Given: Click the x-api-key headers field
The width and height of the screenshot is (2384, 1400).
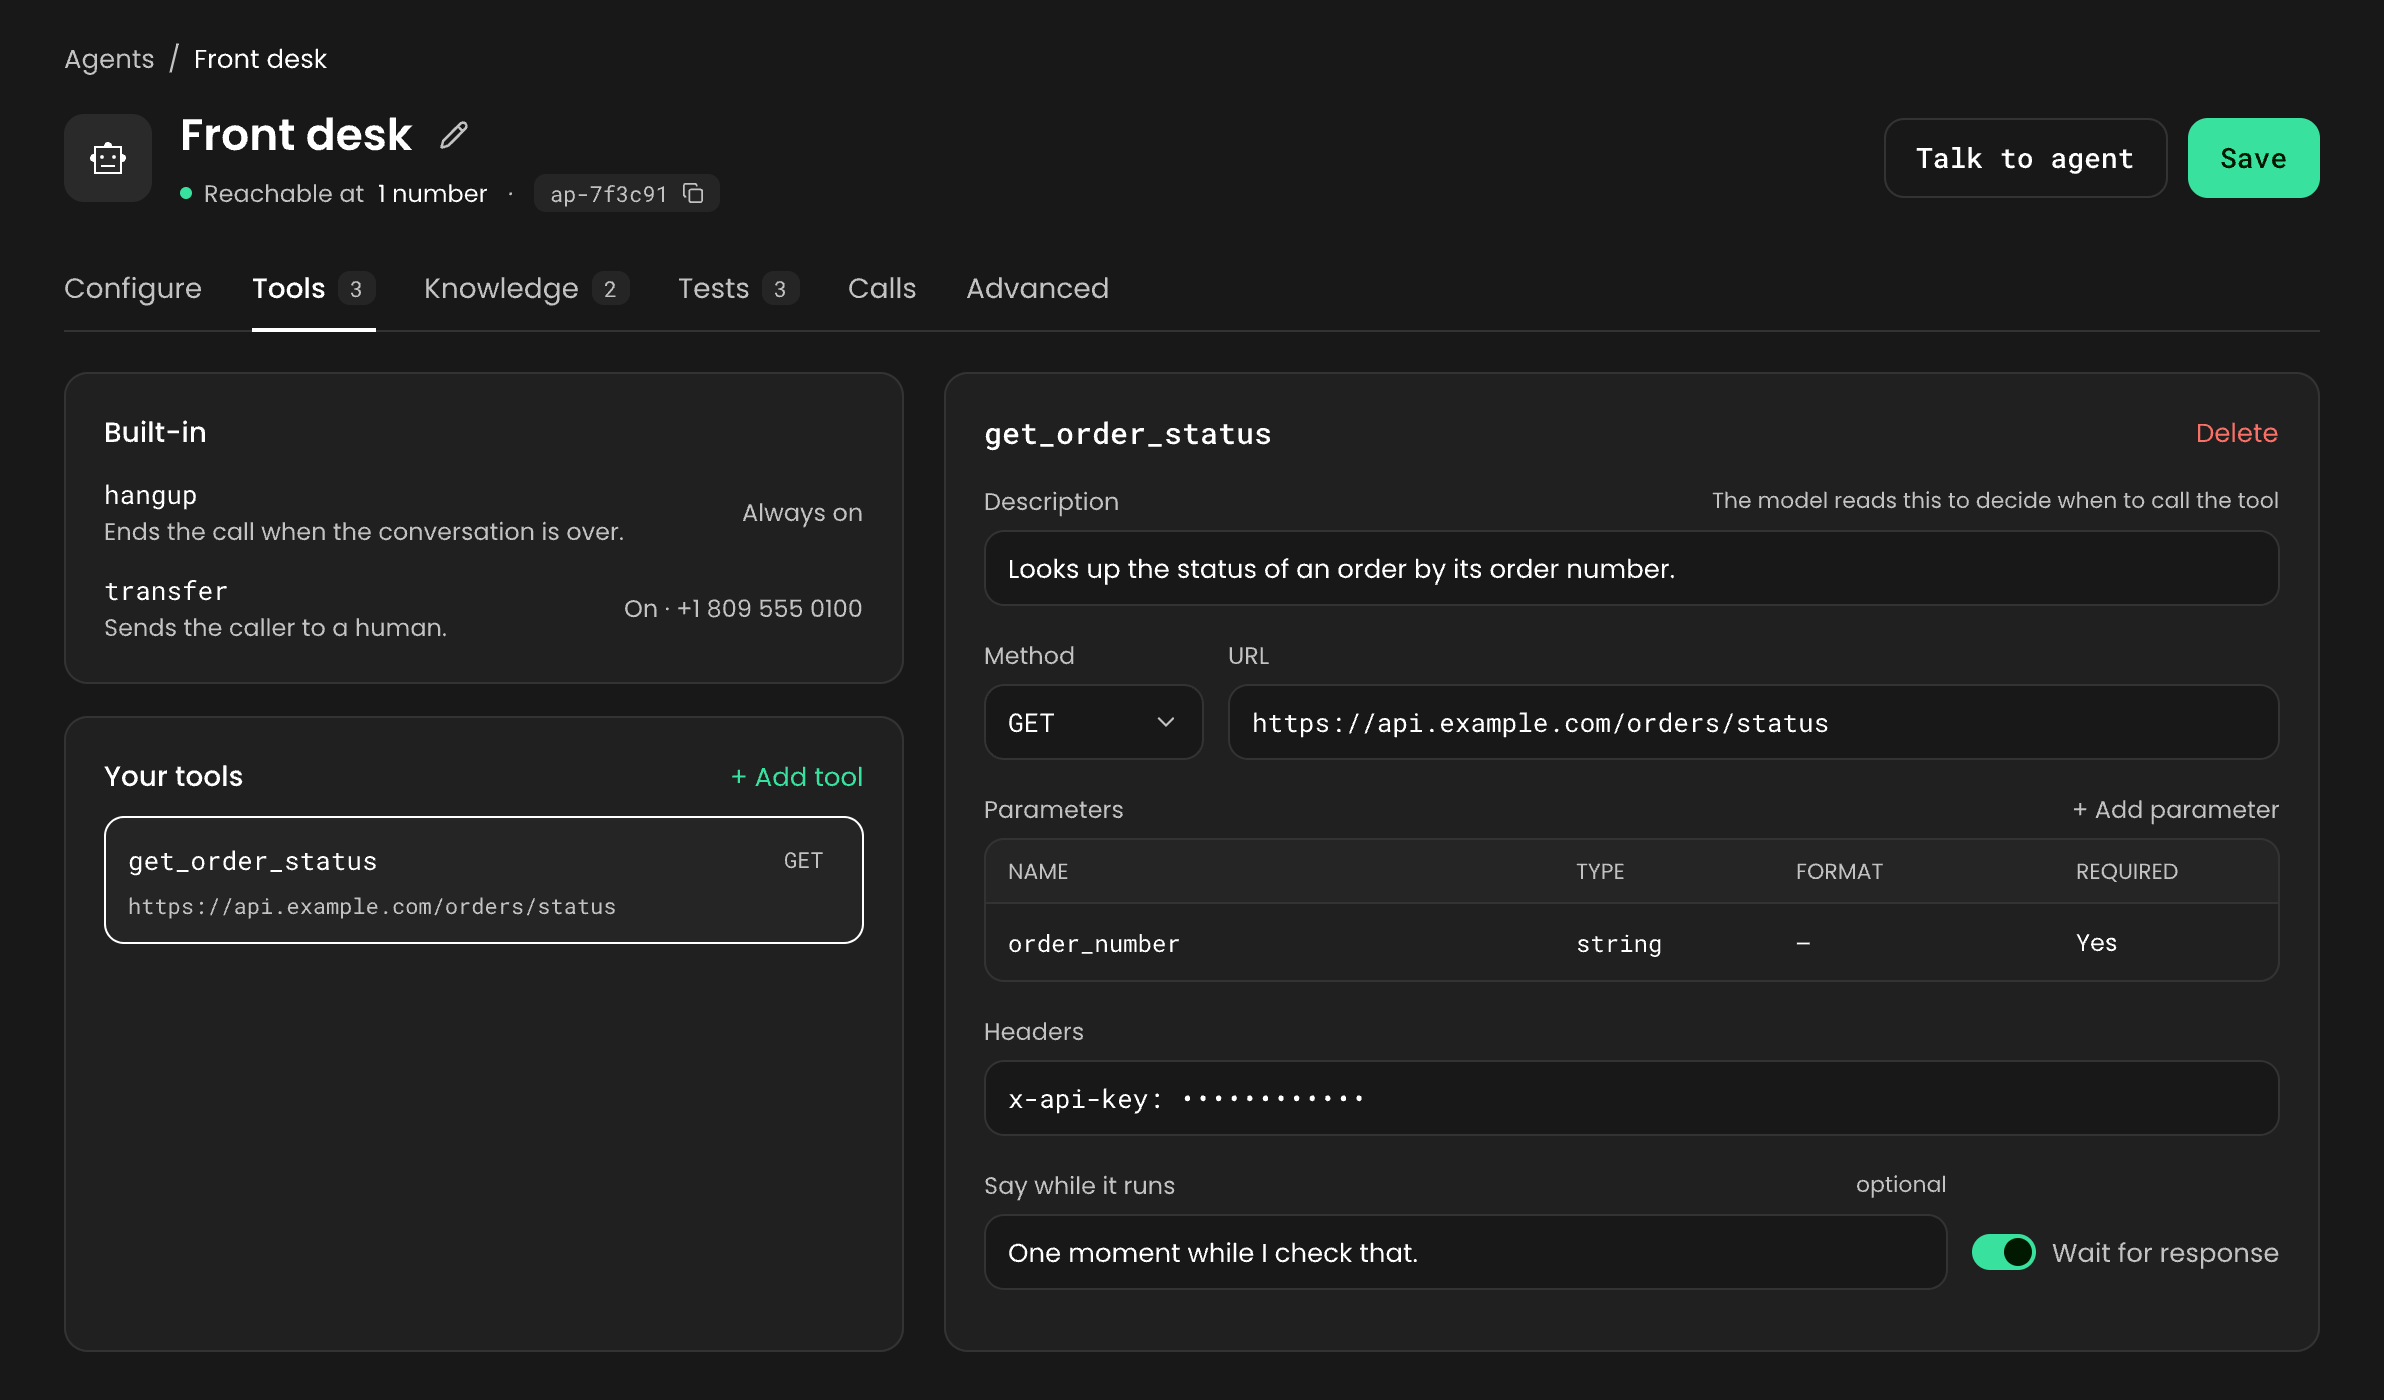Looking at the screenshot, I should click(x=1631, y=1098).
